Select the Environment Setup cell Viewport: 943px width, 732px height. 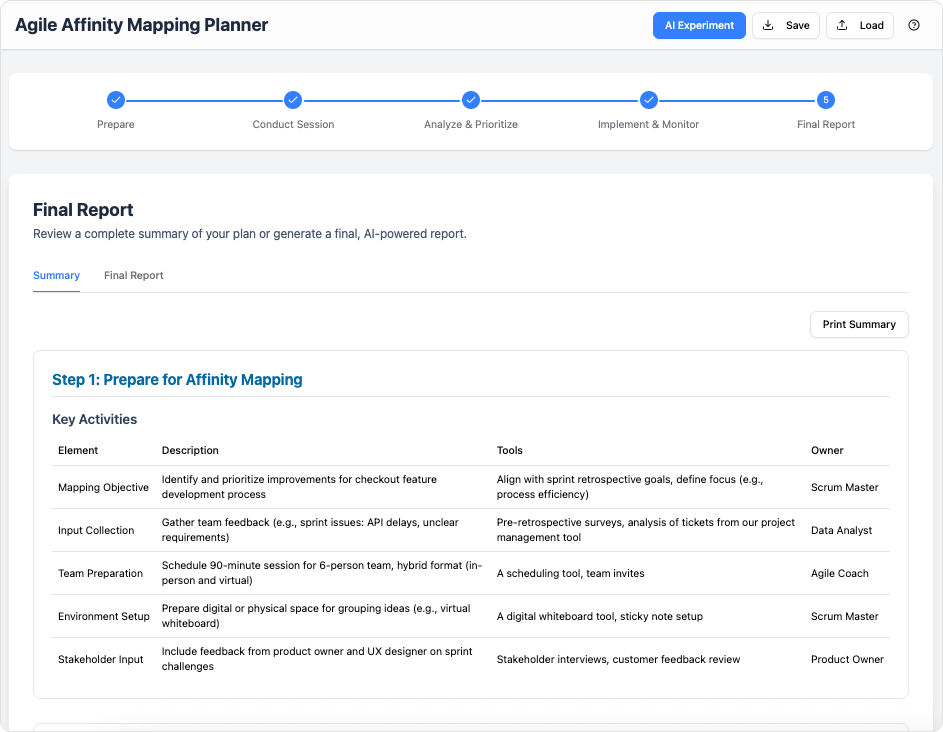pos(103,617)
